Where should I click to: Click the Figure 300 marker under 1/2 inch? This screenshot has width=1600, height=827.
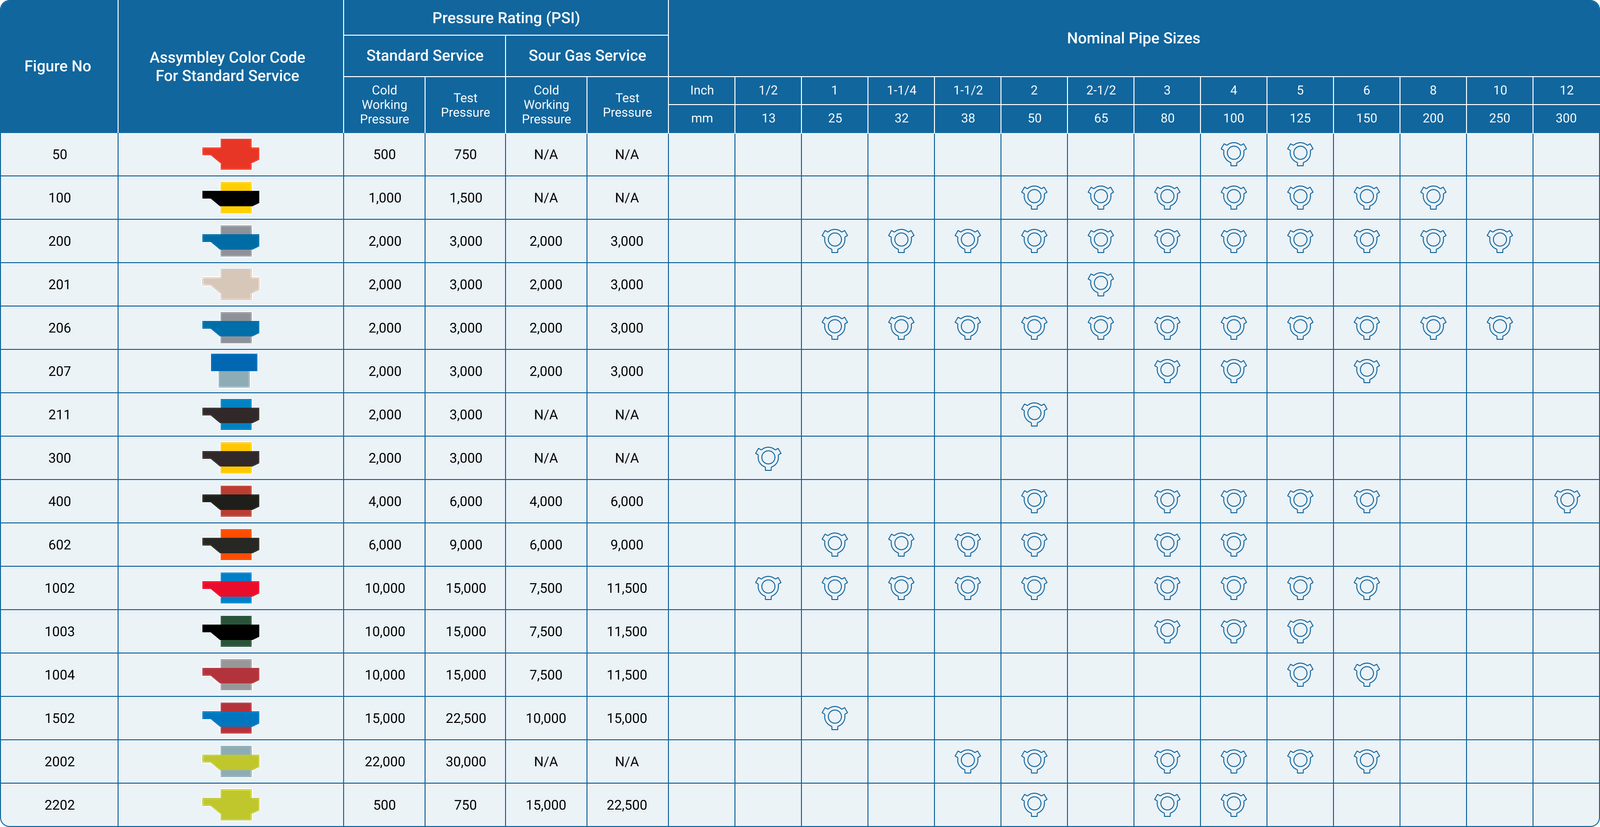pyautogui.click(x=768, y=458)
